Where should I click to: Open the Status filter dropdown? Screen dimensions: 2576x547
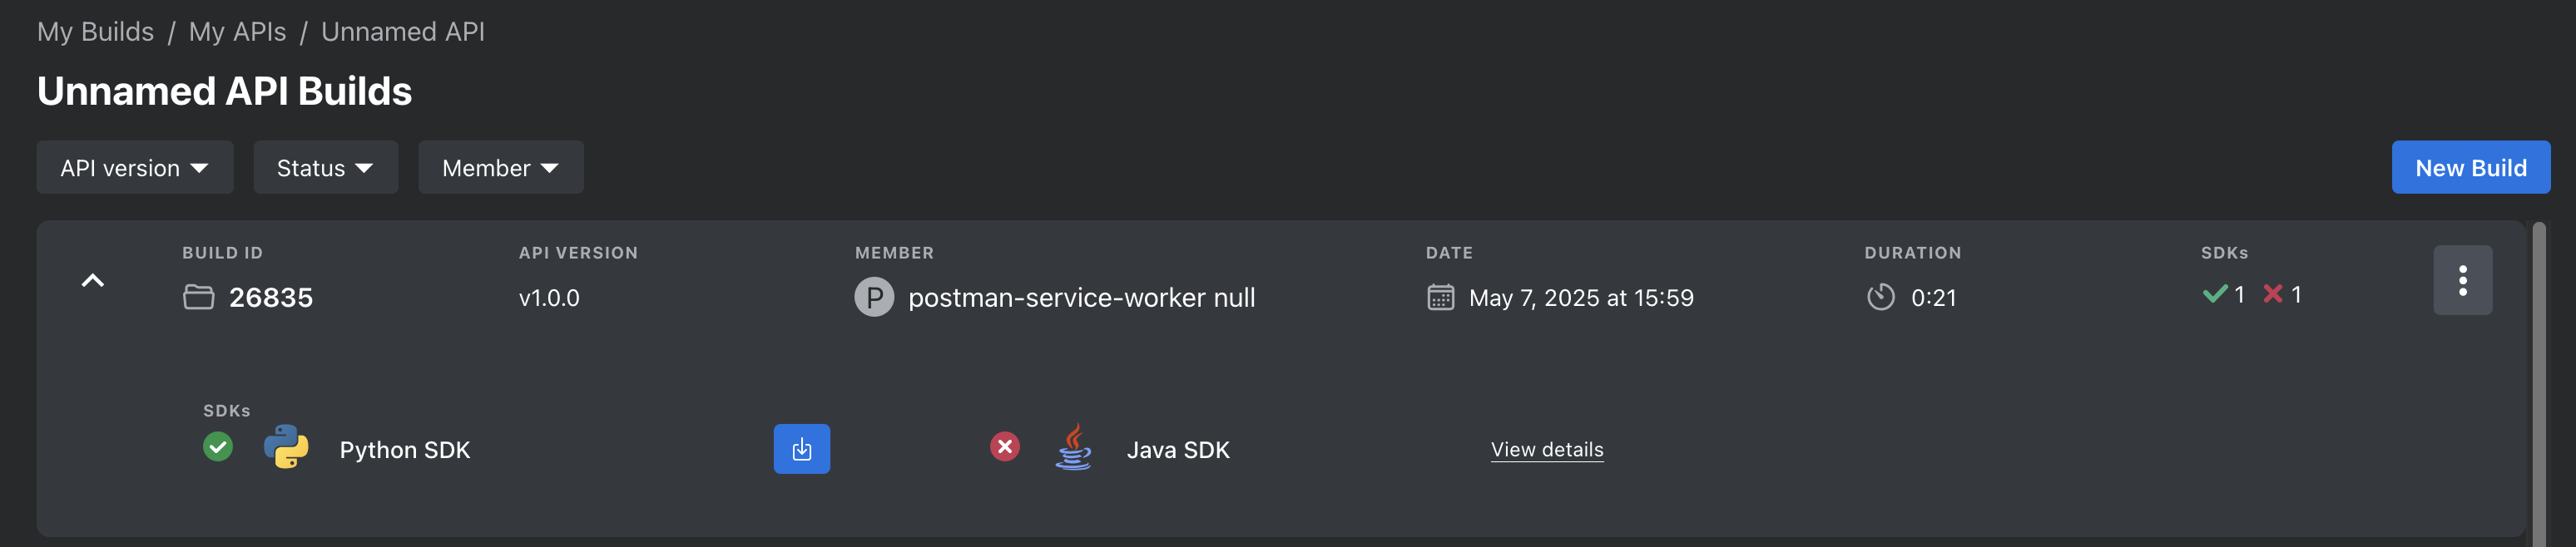[325, 167]
